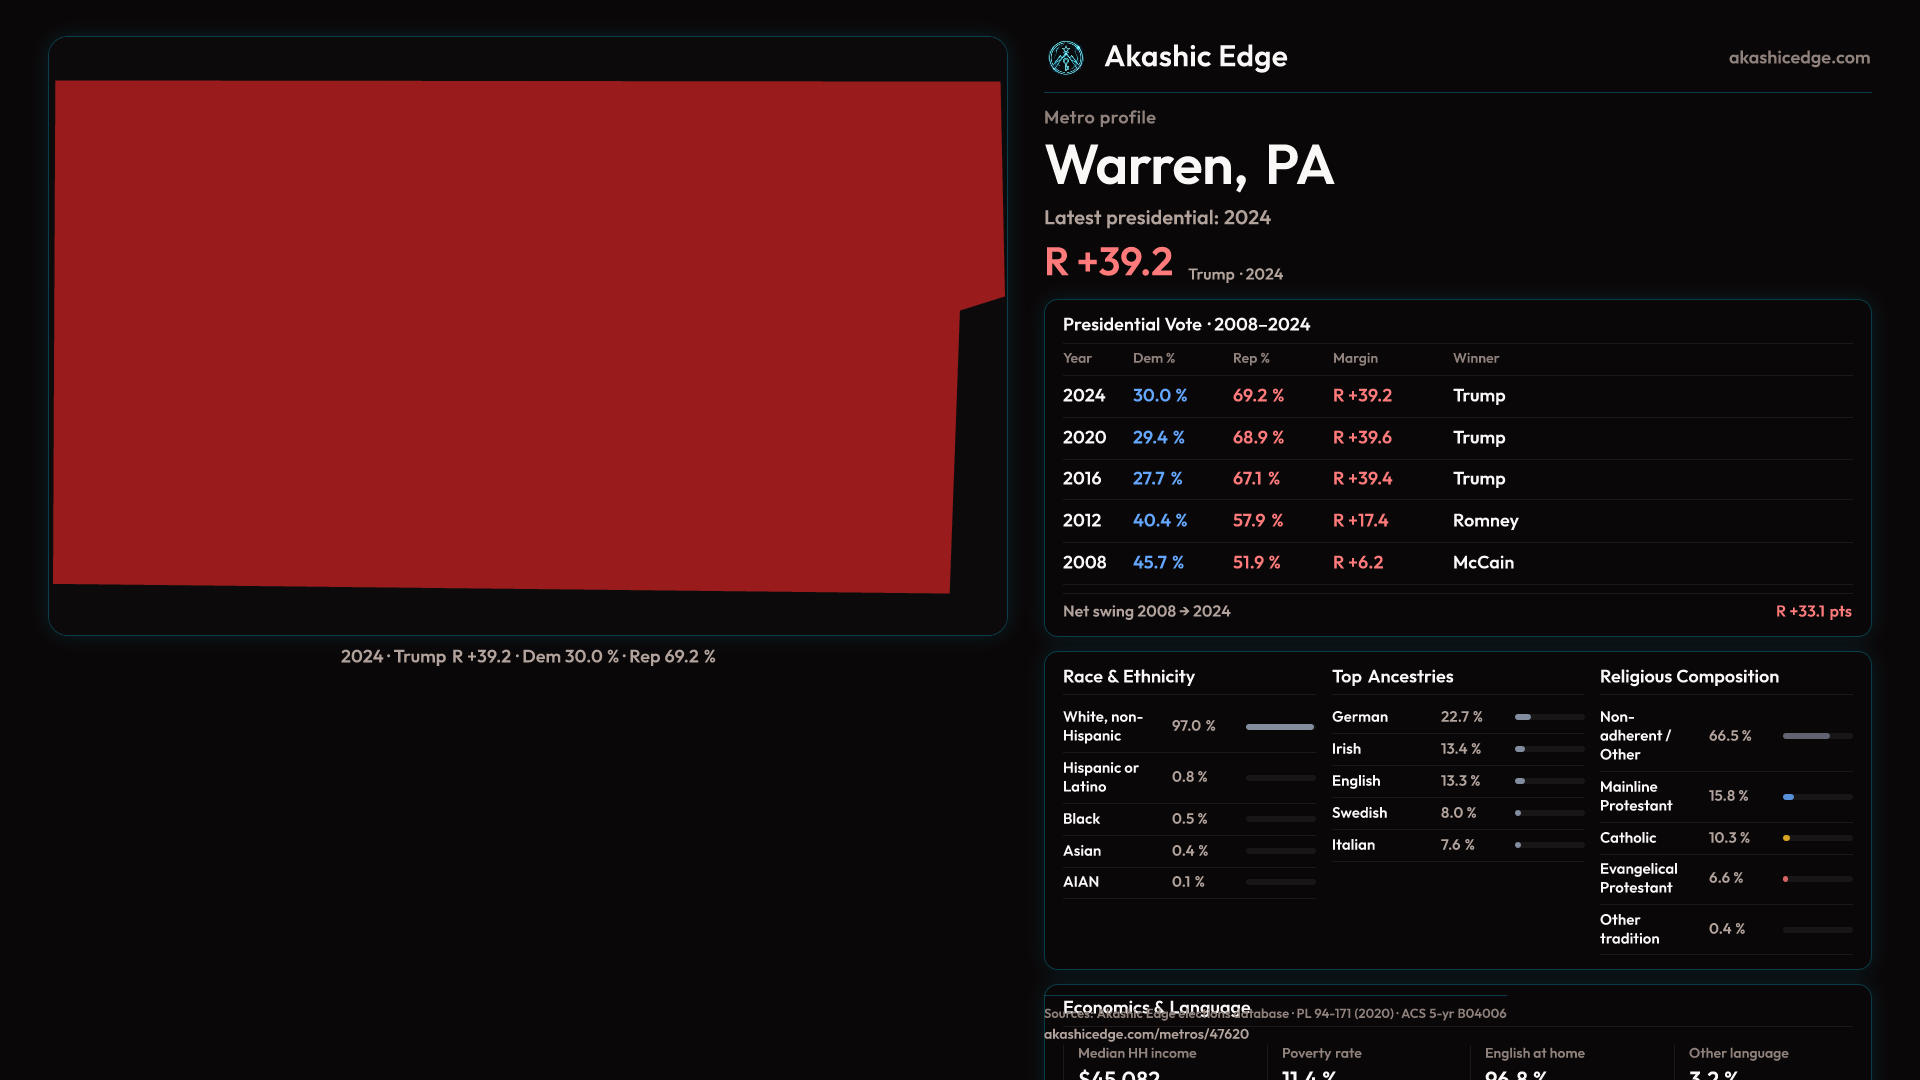
Task: Click the Catholic yellow bar indicator
Action: click(x=1787, y=838)
